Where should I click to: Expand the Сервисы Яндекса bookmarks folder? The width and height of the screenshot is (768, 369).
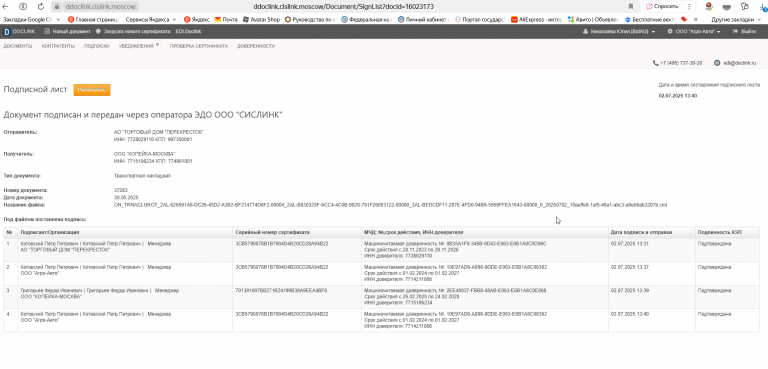tap(151, 20)
